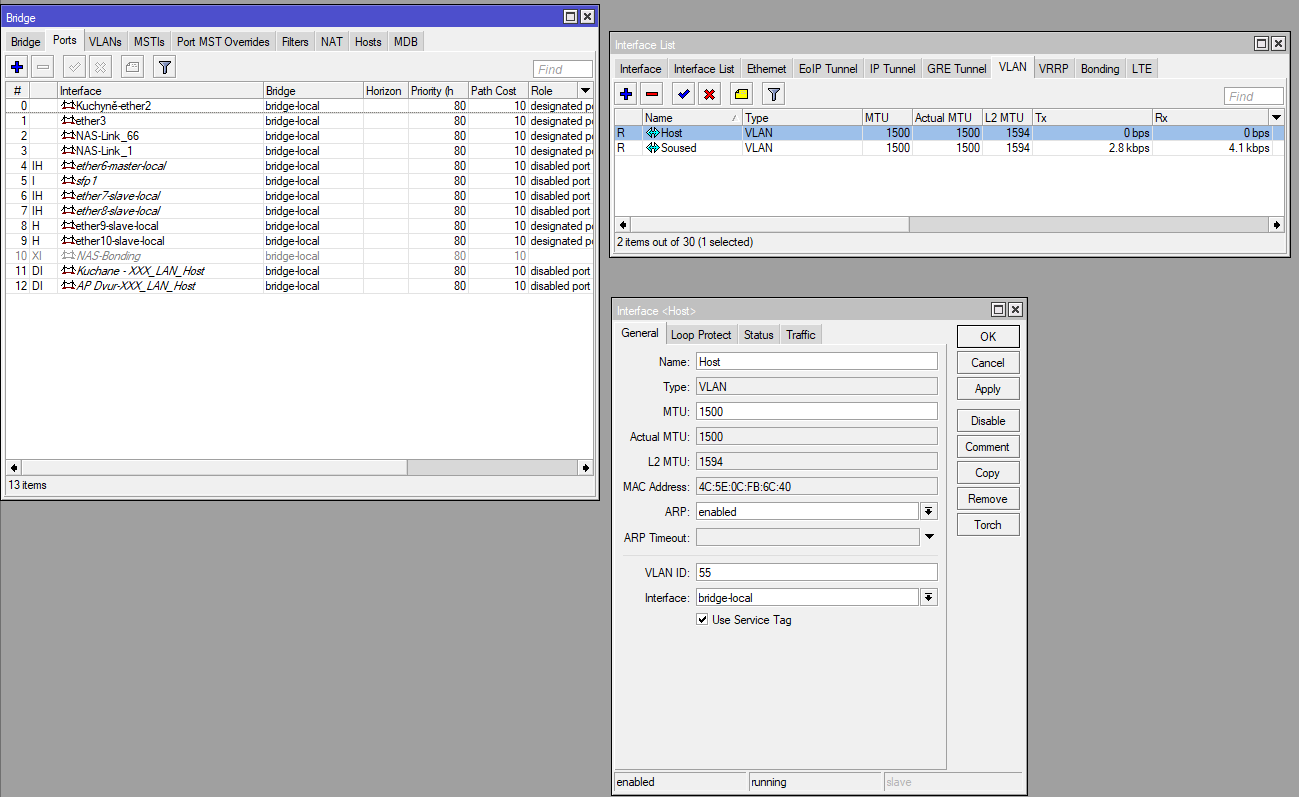The height and width of the screenshot is (797, 1299).
Task: Click Comment button in Host dialog
Action: [988, 447]
